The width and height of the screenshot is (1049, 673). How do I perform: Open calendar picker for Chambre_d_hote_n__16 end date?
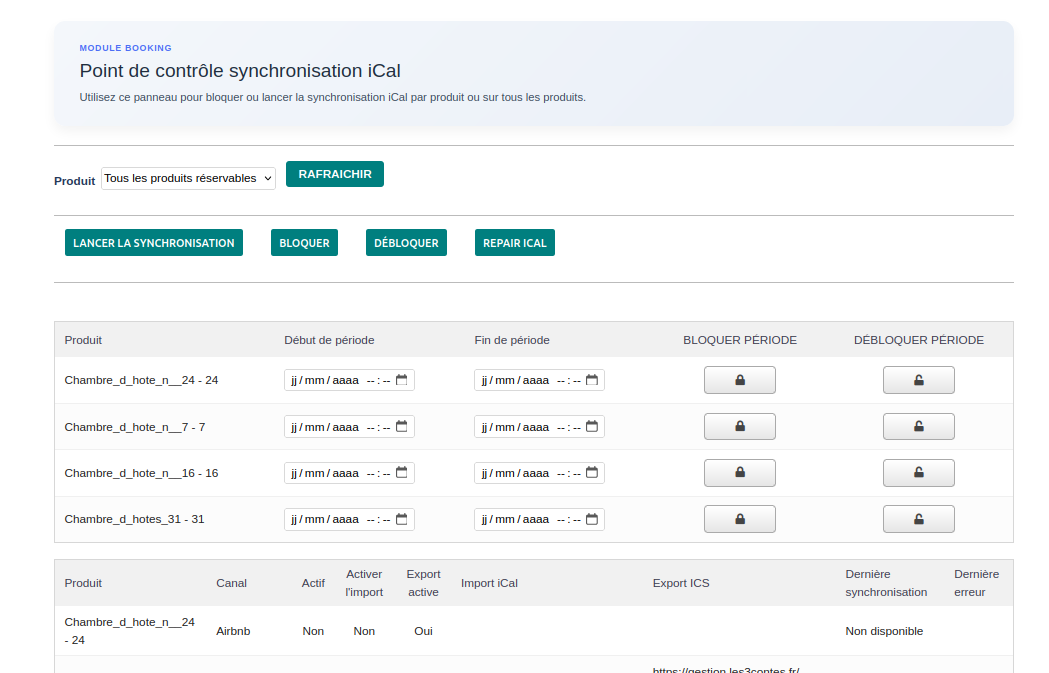[592, 473]
